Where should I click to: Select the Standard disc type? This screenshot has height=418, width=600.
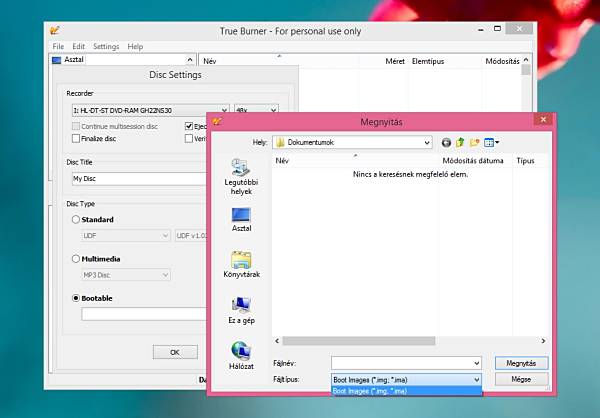(x=76, y=219)
